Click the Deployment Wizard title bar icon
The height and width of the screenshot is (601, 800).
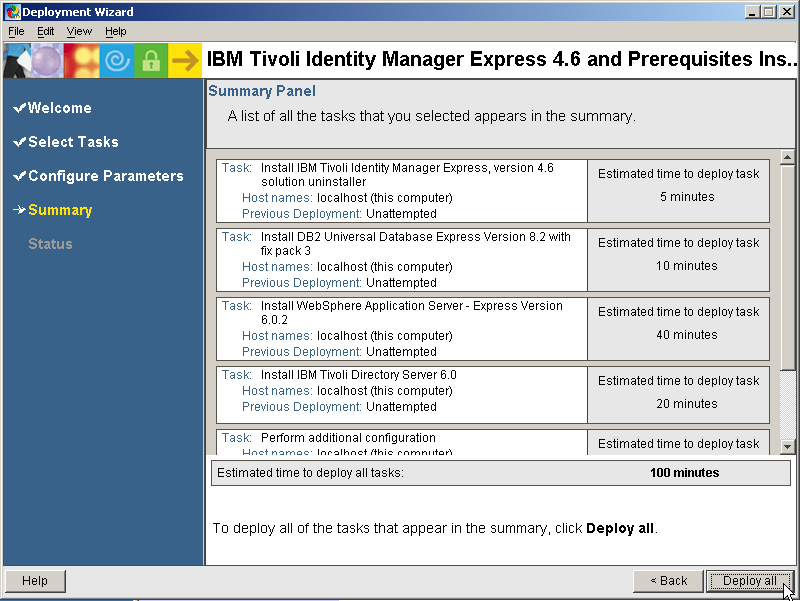[13, 11]
